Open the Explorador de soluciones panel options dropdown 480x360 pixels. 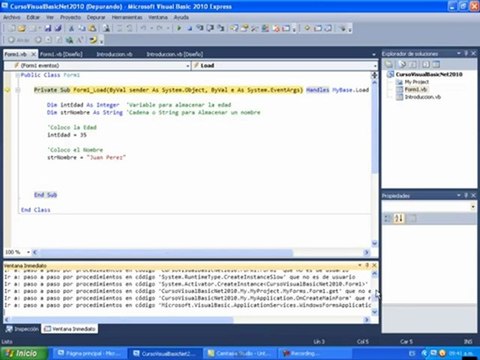(459, 53)
